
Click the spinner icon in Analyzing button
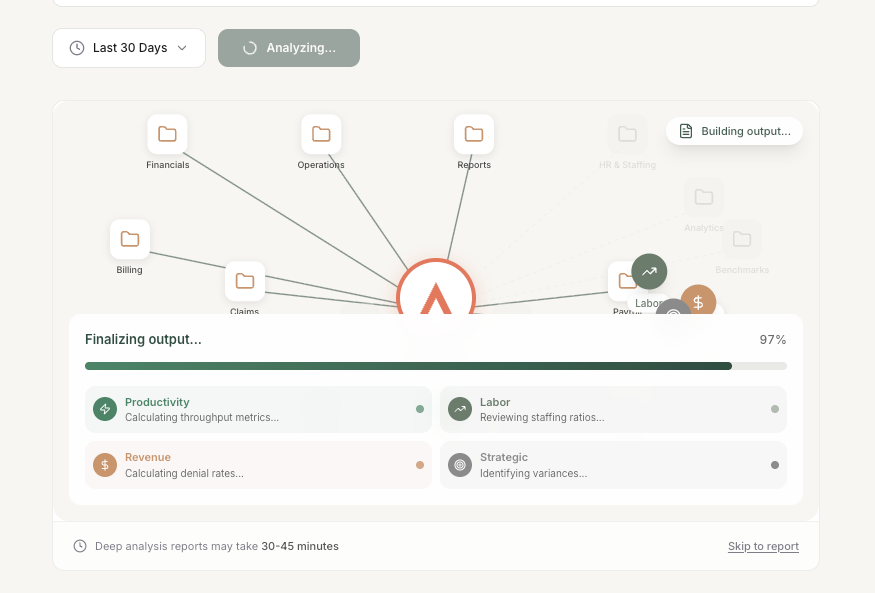(x=250, y=48)
